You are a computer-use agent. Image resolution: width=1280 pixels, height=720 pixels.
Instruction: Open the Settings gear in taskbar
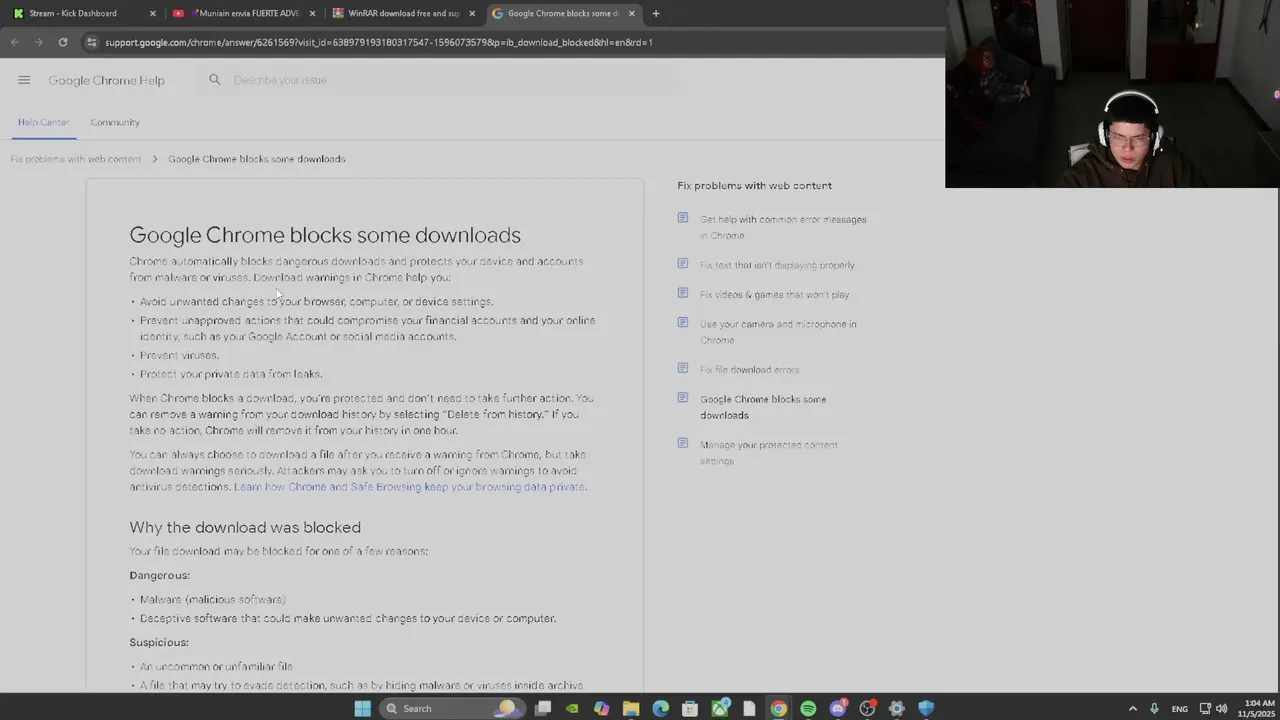pos(897,708)
